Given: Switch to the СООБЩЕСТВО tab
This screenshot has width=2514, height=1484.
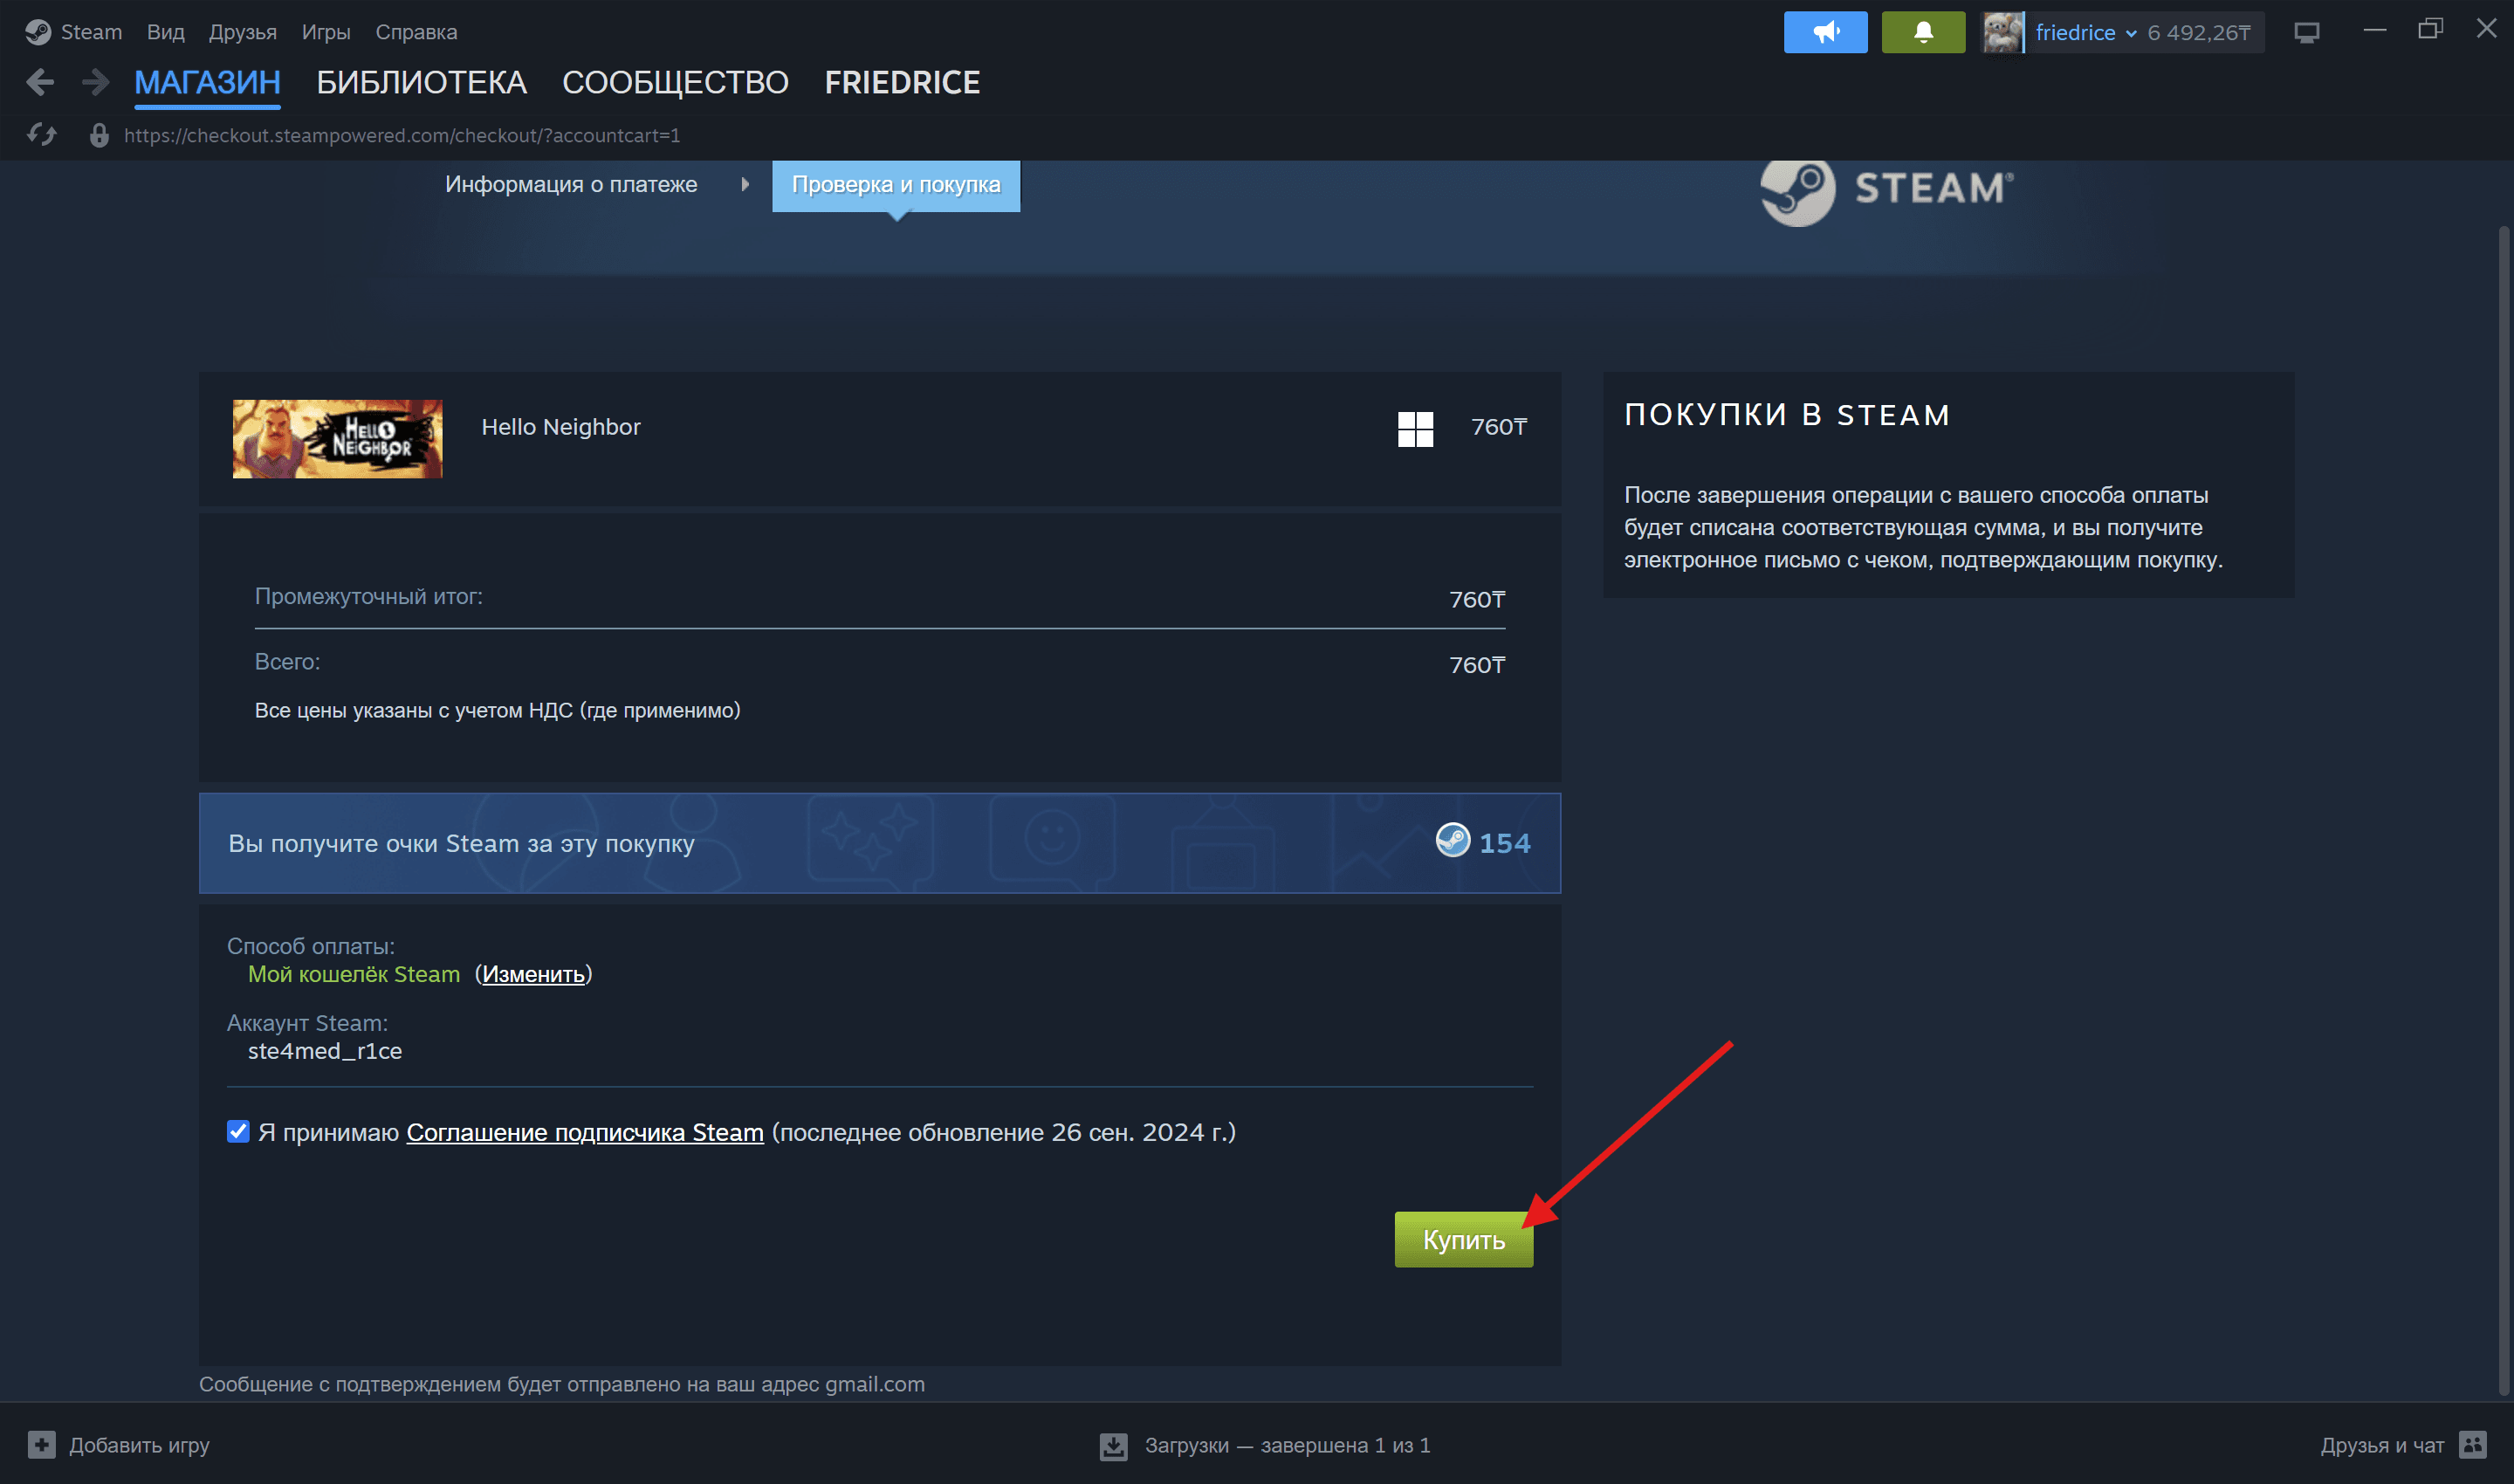Looking at the screenshot, I should (675, 82).
